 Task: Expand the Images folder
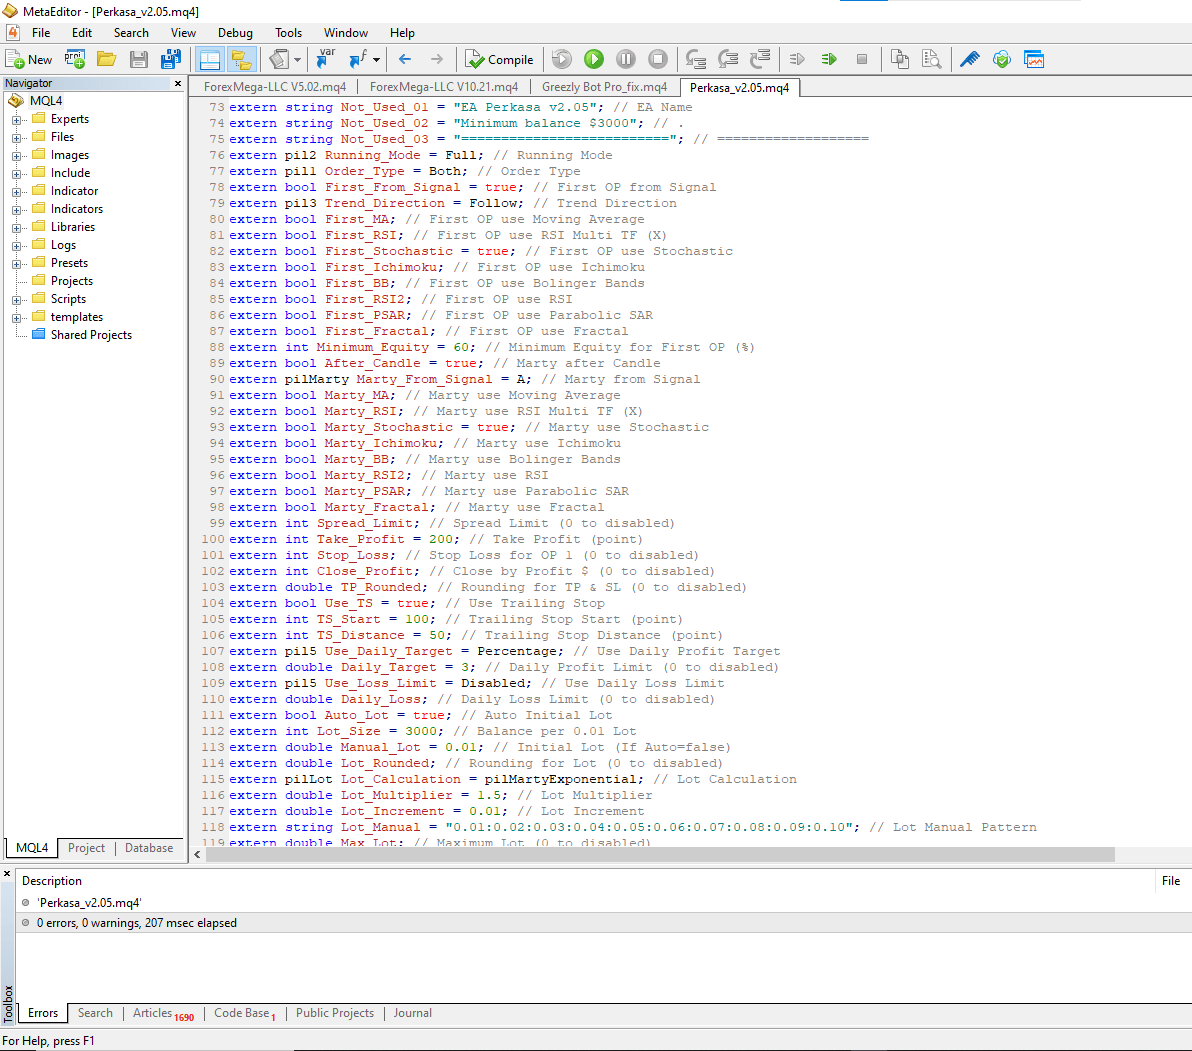pos(16,156)
